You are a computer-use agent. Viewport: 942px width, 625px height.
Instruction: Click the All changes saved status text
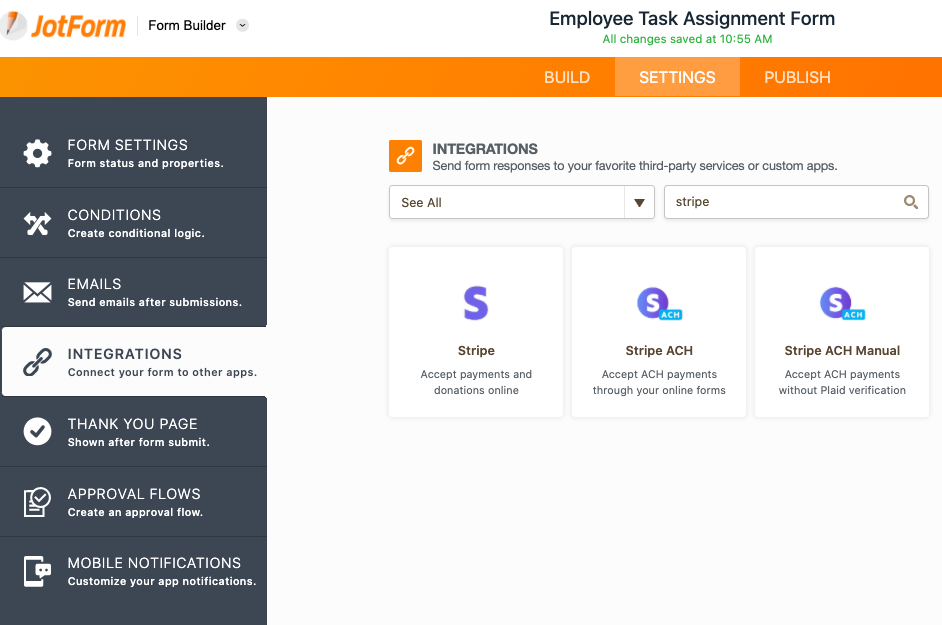687,39
